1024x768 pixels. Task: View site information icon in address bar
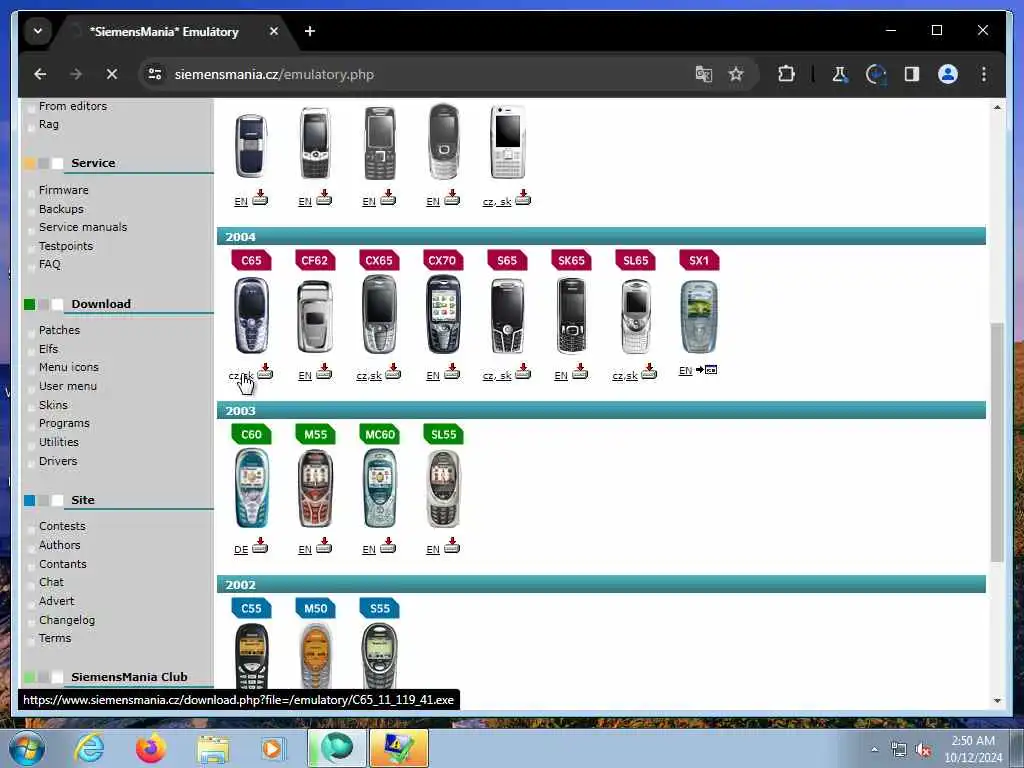coord(155,74)
